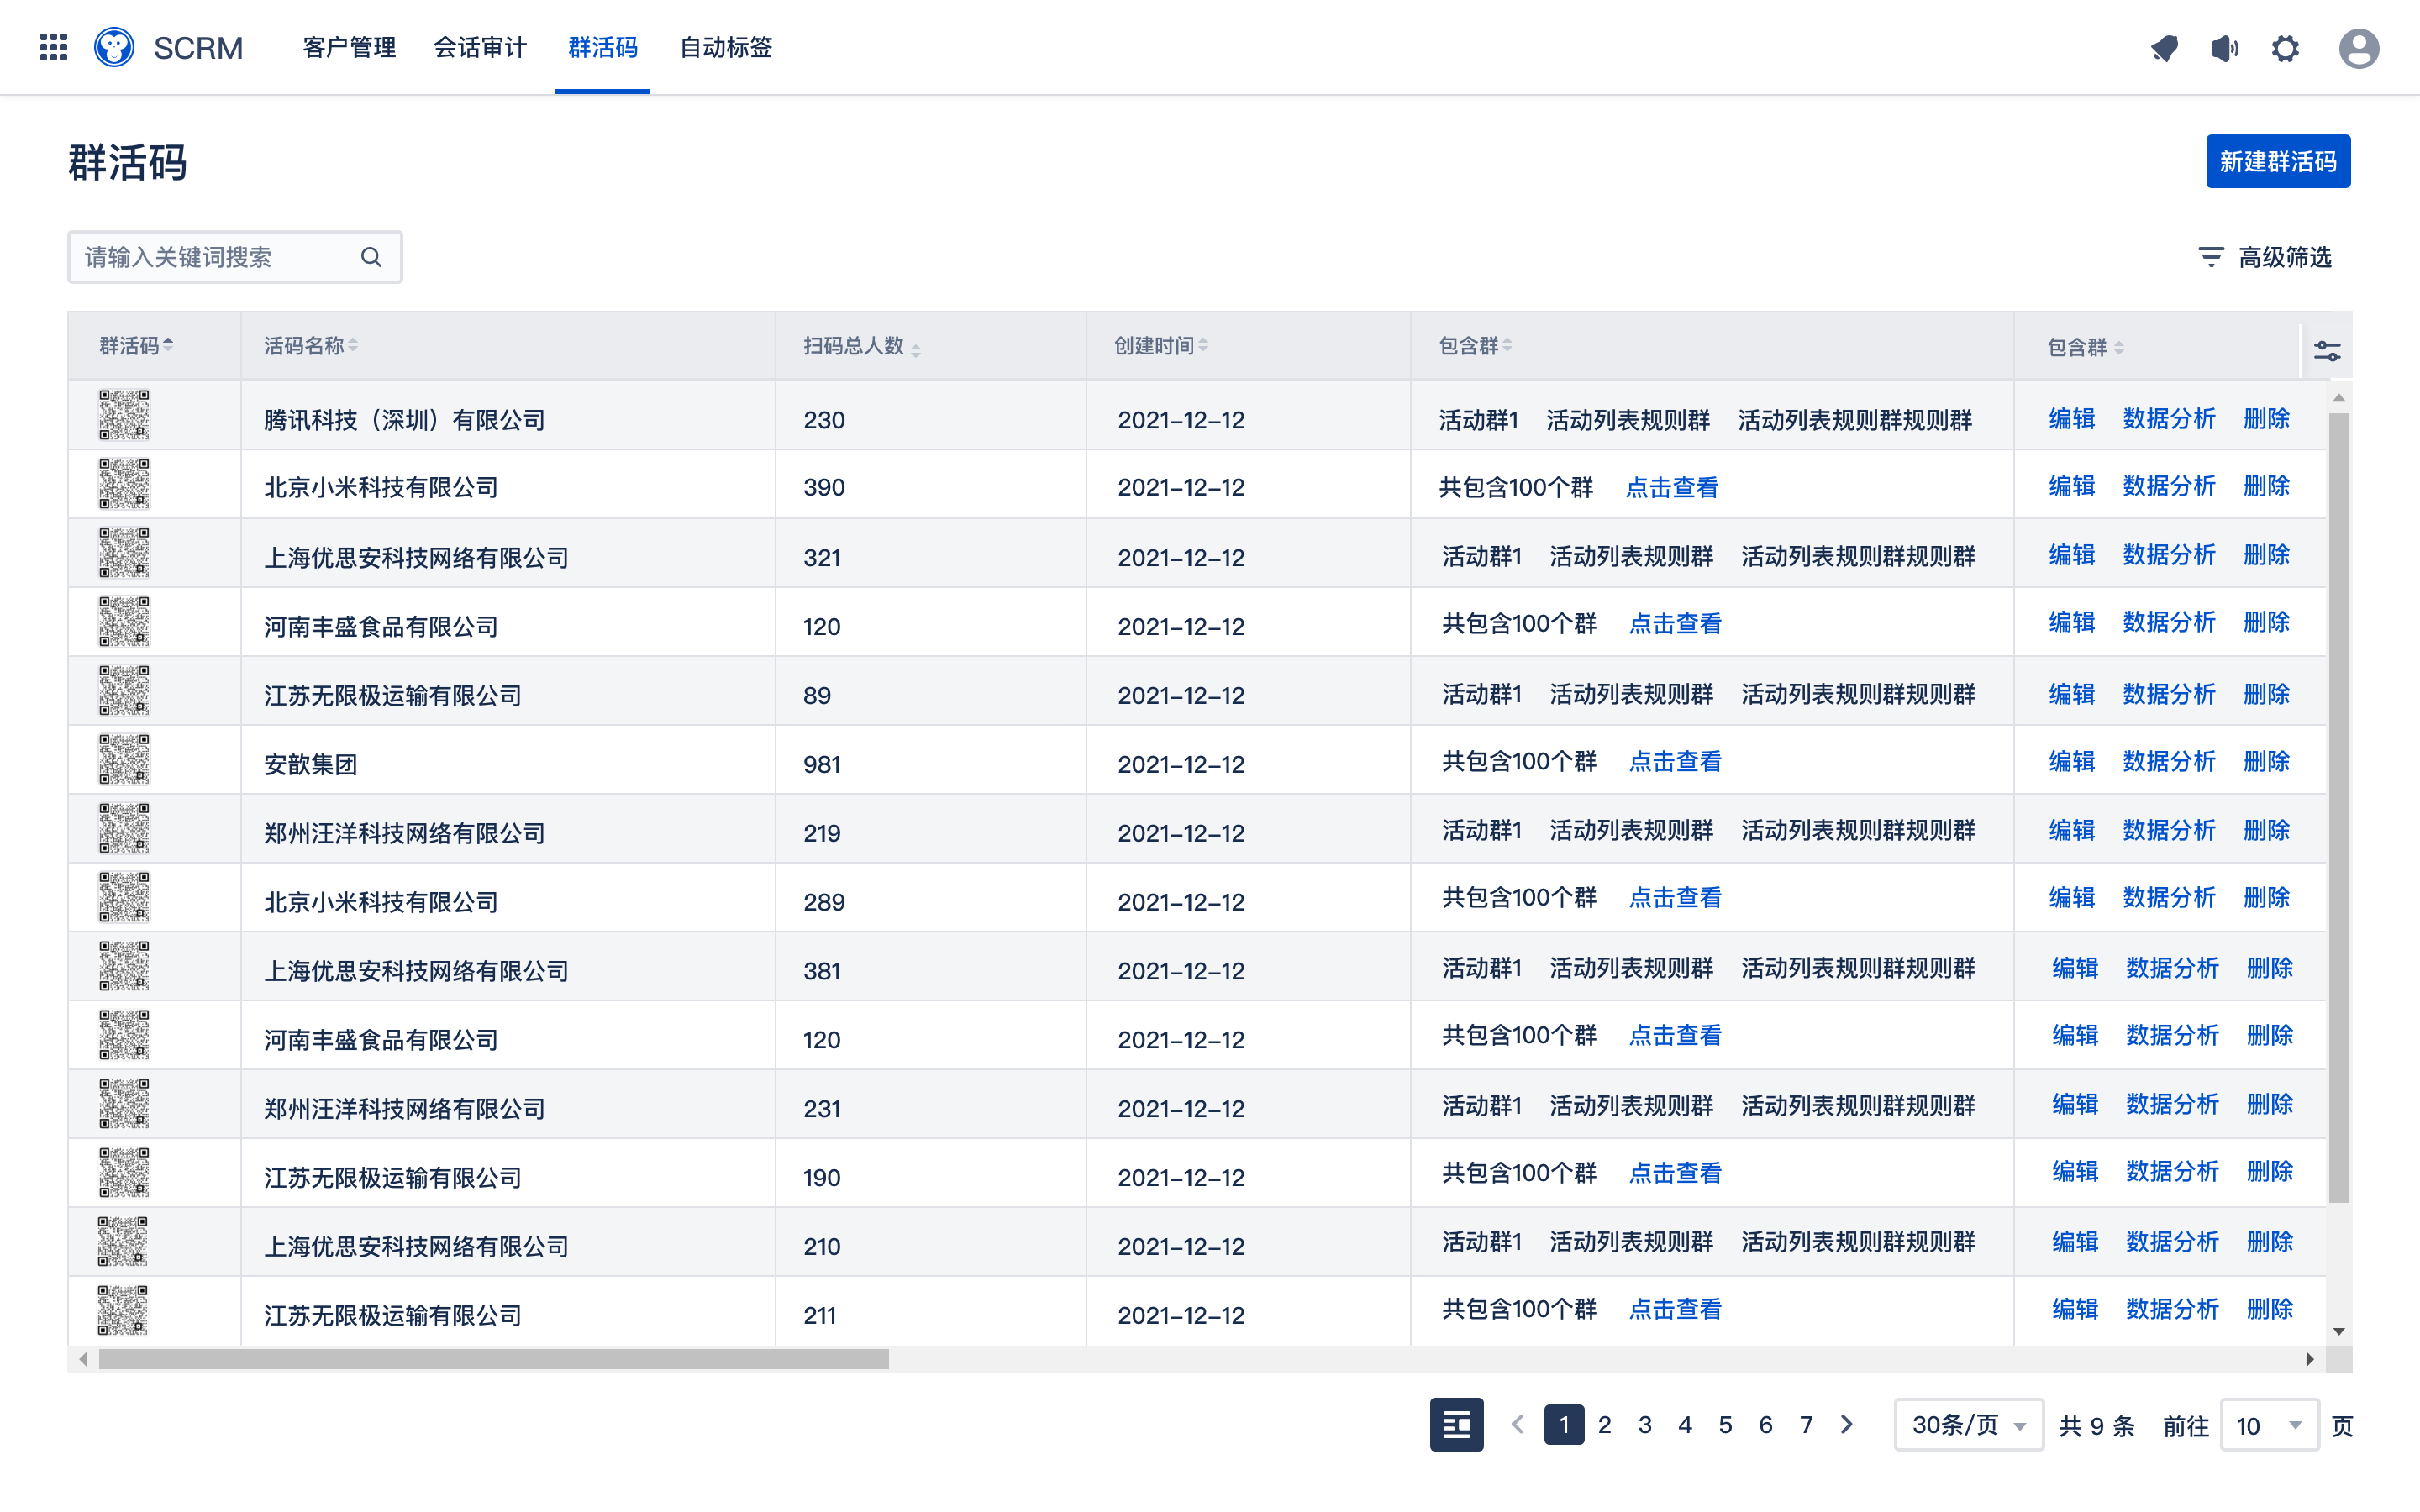
Task: Click 数据分析 in the 321 row
Action: [2169, 554]
